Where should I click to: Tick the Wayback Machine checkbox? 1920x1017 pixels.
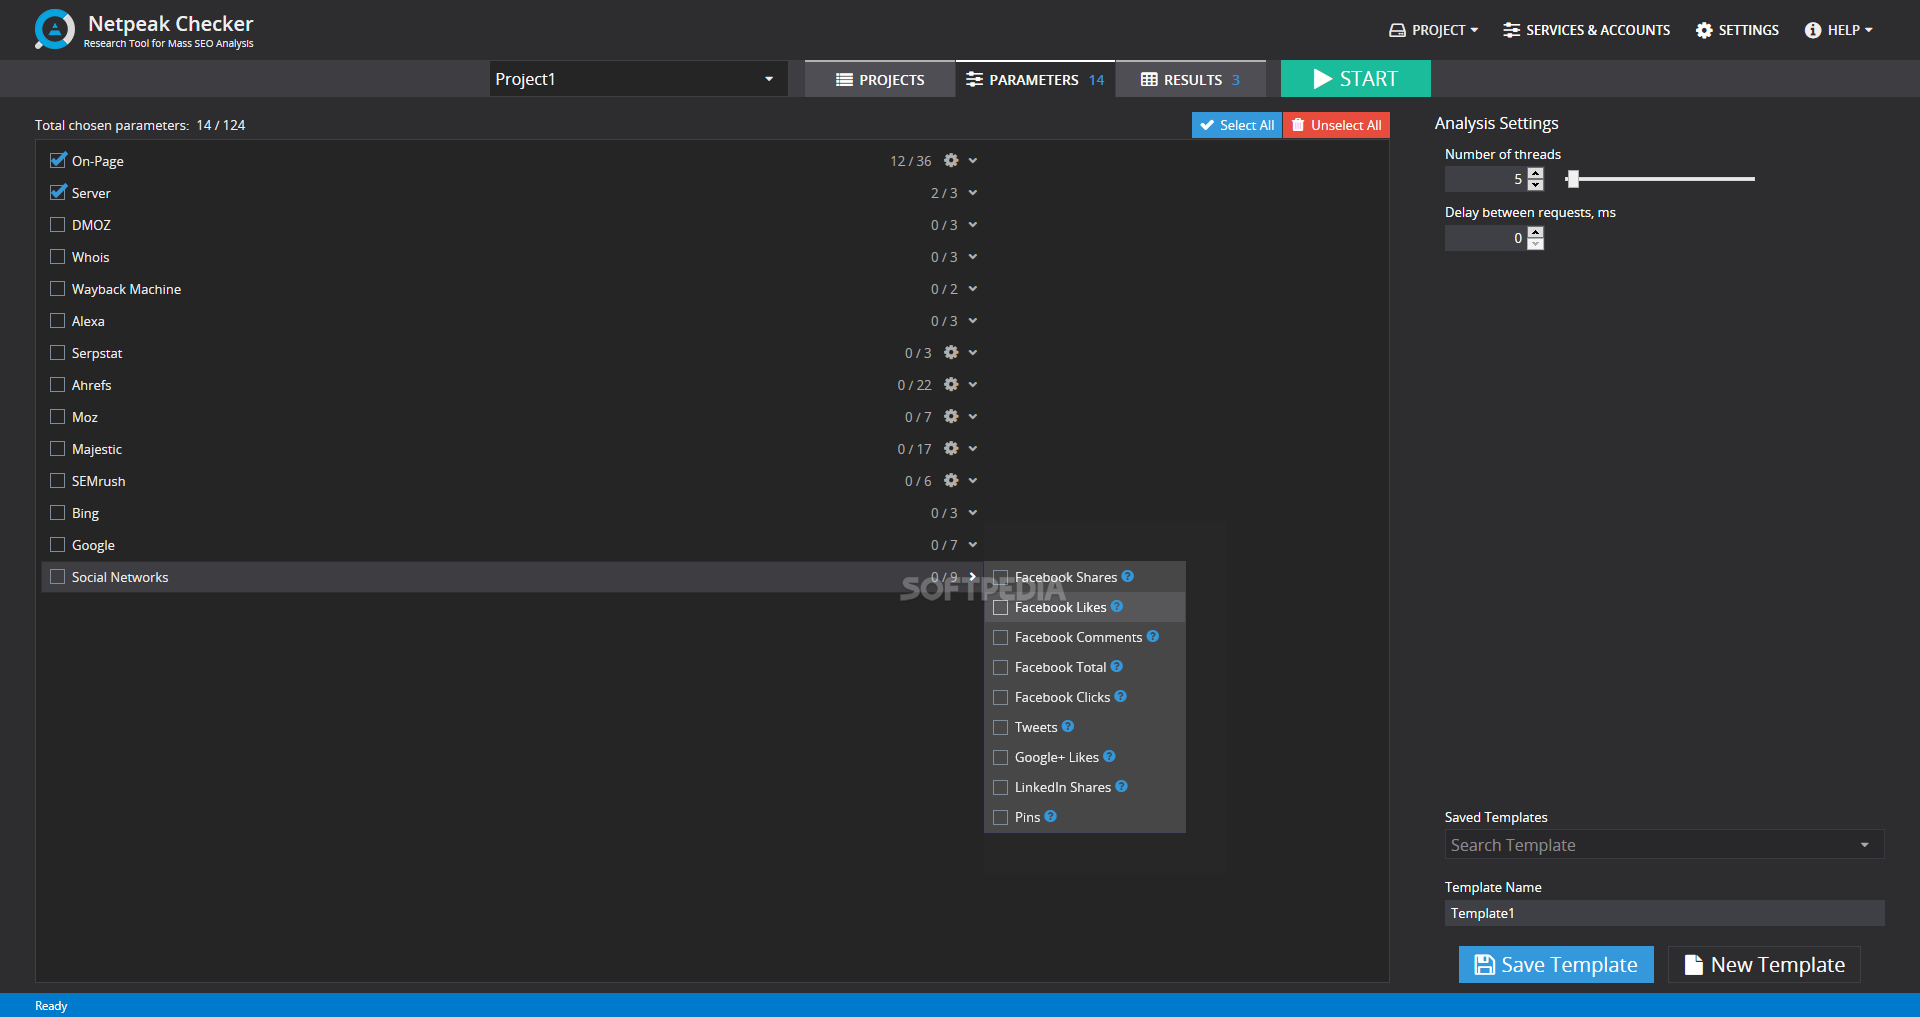(58, 288)
